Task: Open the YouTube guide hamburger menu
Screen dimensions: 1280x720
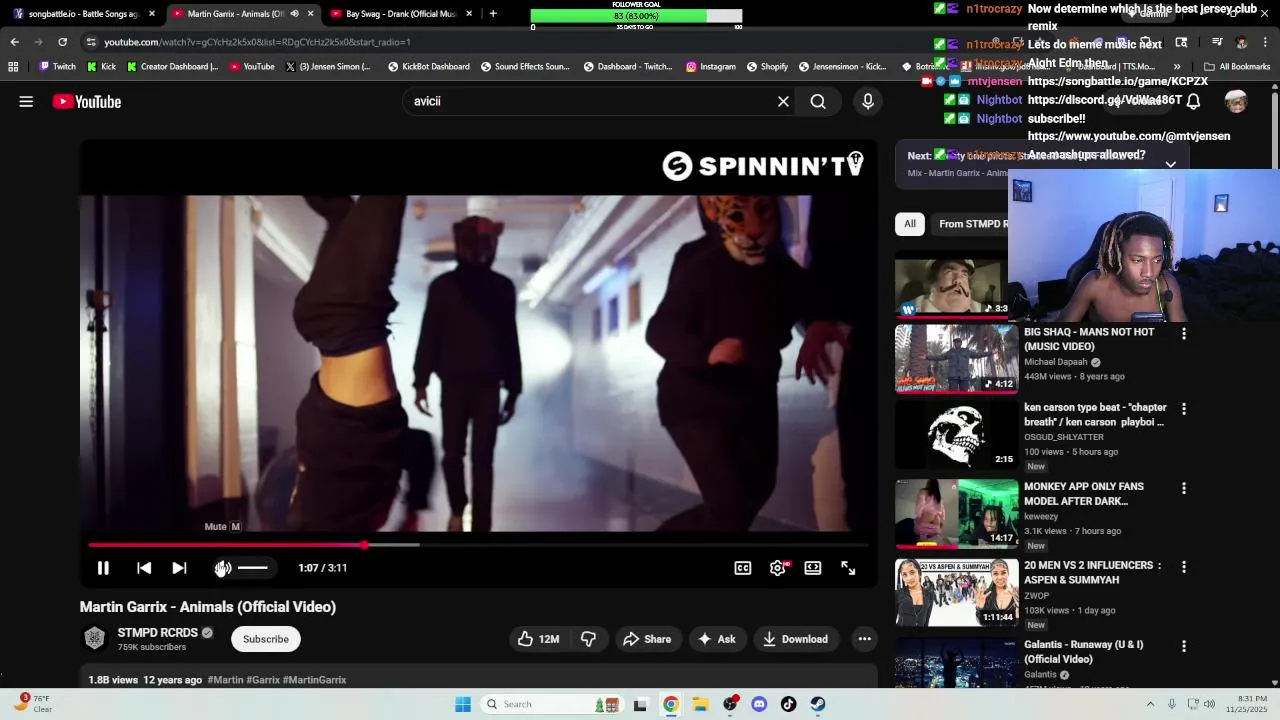Action: click(26, 101)
